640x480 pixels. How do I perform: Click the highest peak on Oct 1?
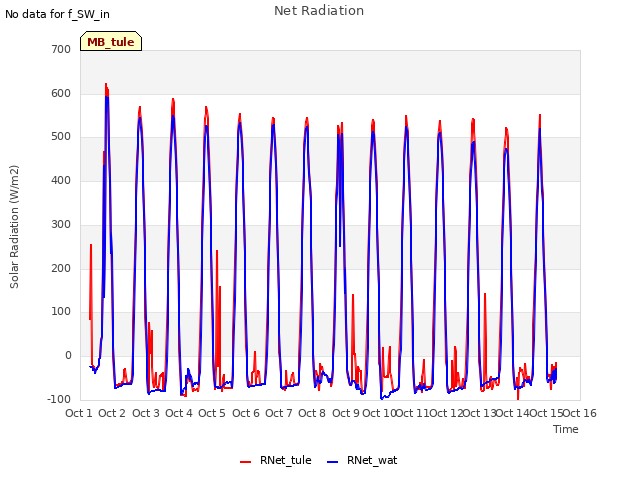point(106,84)
